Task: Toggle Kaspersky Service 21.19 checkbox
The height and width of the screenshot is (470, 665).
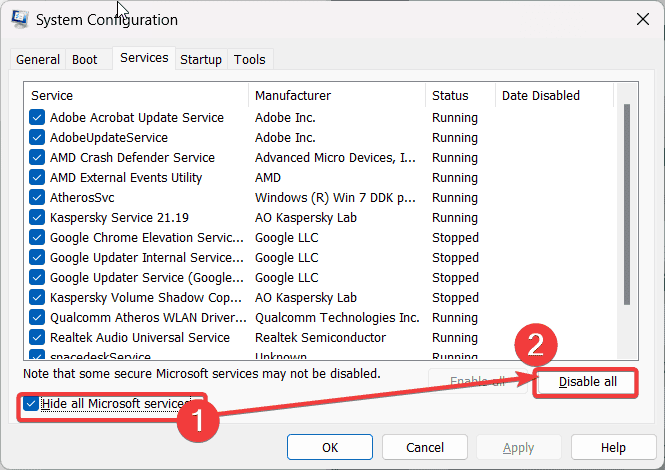Action: pos(37,217)
